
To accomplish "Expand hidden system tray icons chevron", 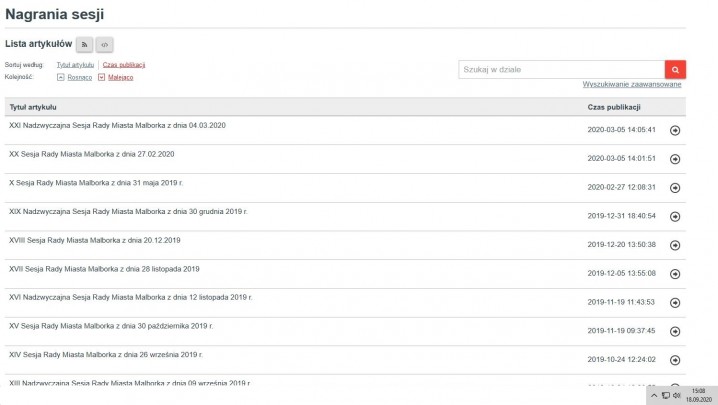I will pos(654,395).
